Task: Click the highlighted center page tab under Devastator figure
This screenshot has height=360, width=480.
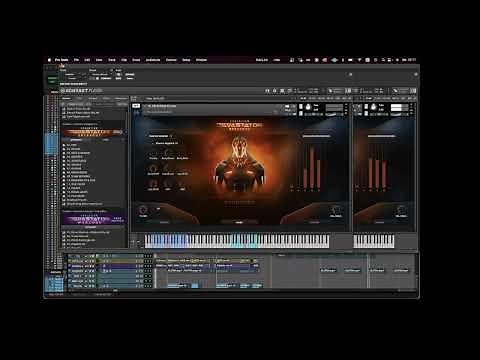Action: 239,222
